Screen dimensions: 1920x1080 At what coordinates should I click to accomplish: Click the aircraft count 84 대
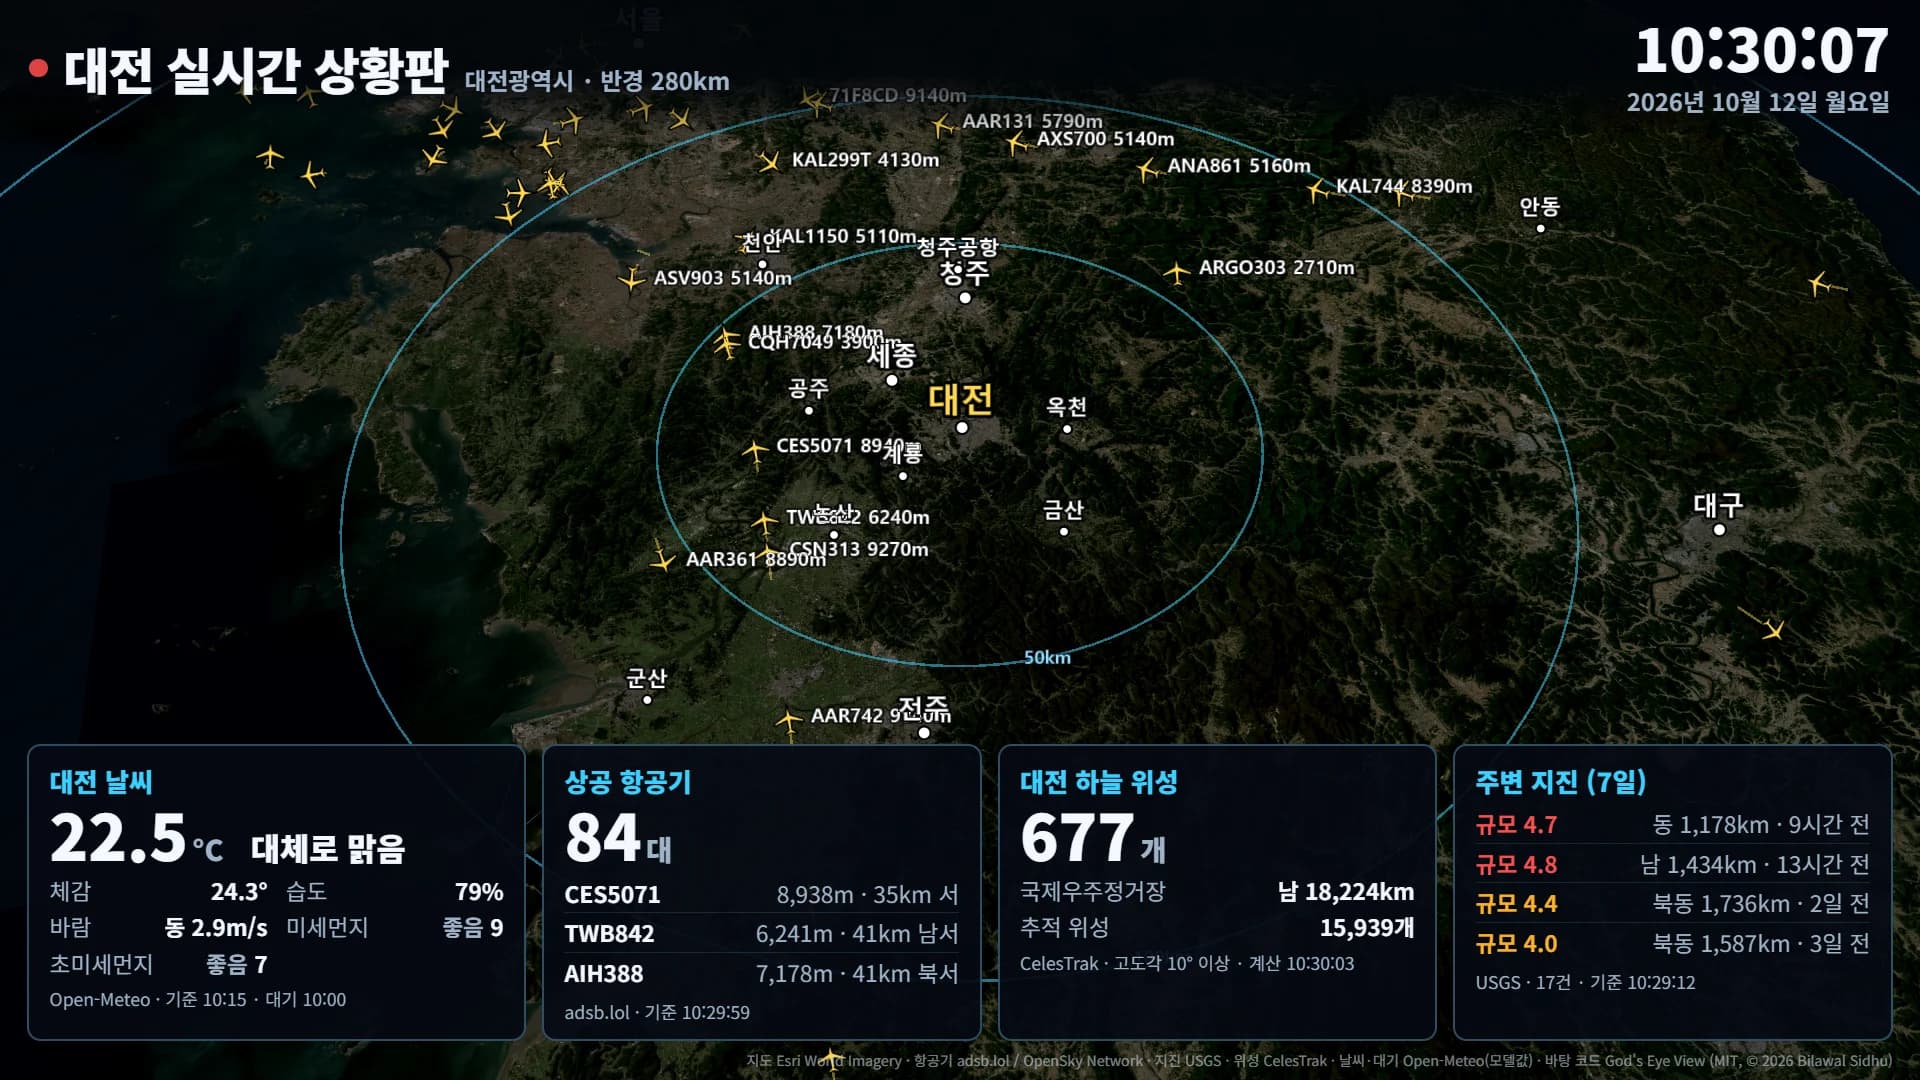coord(618,838)
